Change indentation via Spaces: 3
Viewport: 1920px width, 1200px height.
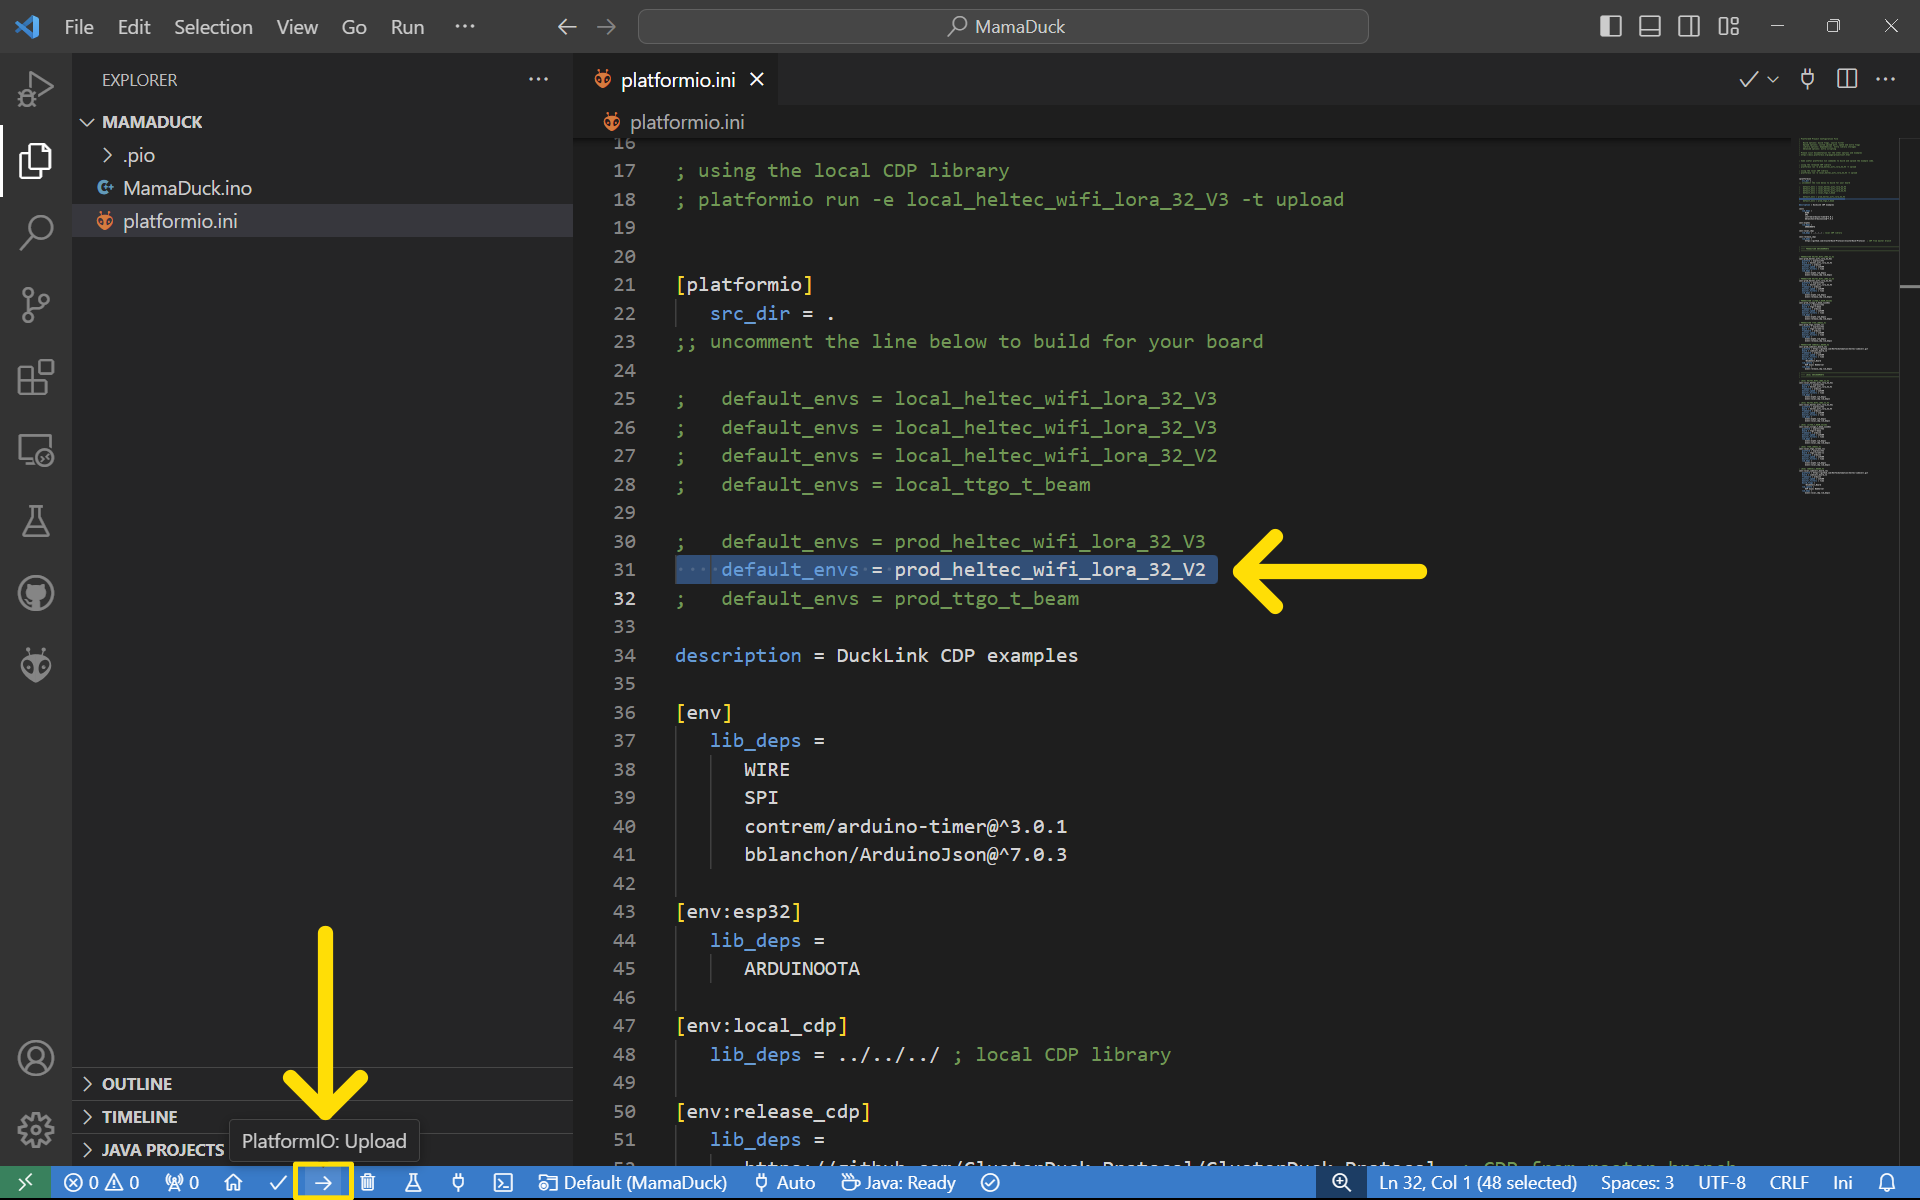(1637, 1183)
